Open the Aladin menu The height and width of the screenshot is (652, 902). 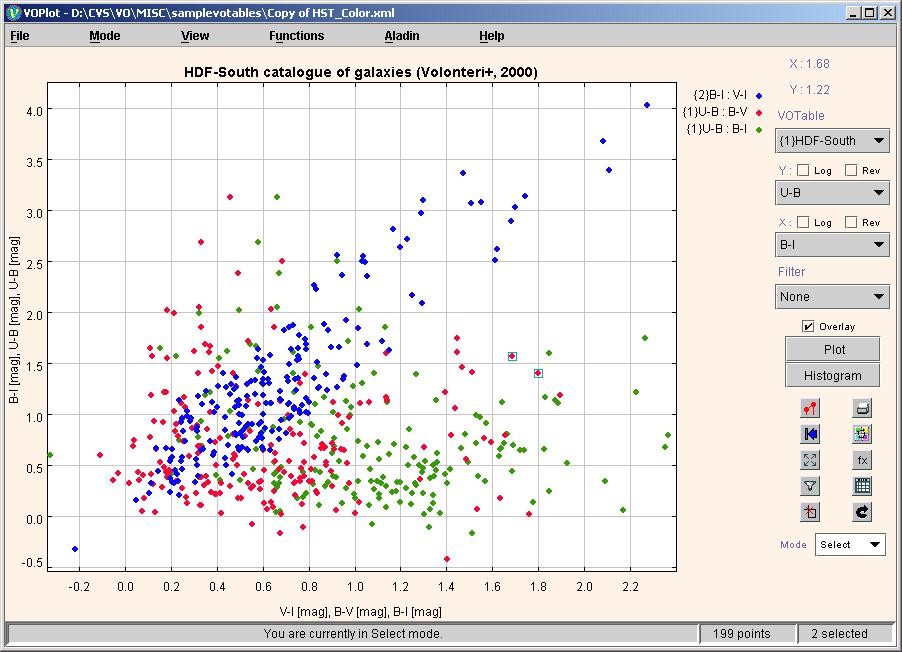point(402,36)
